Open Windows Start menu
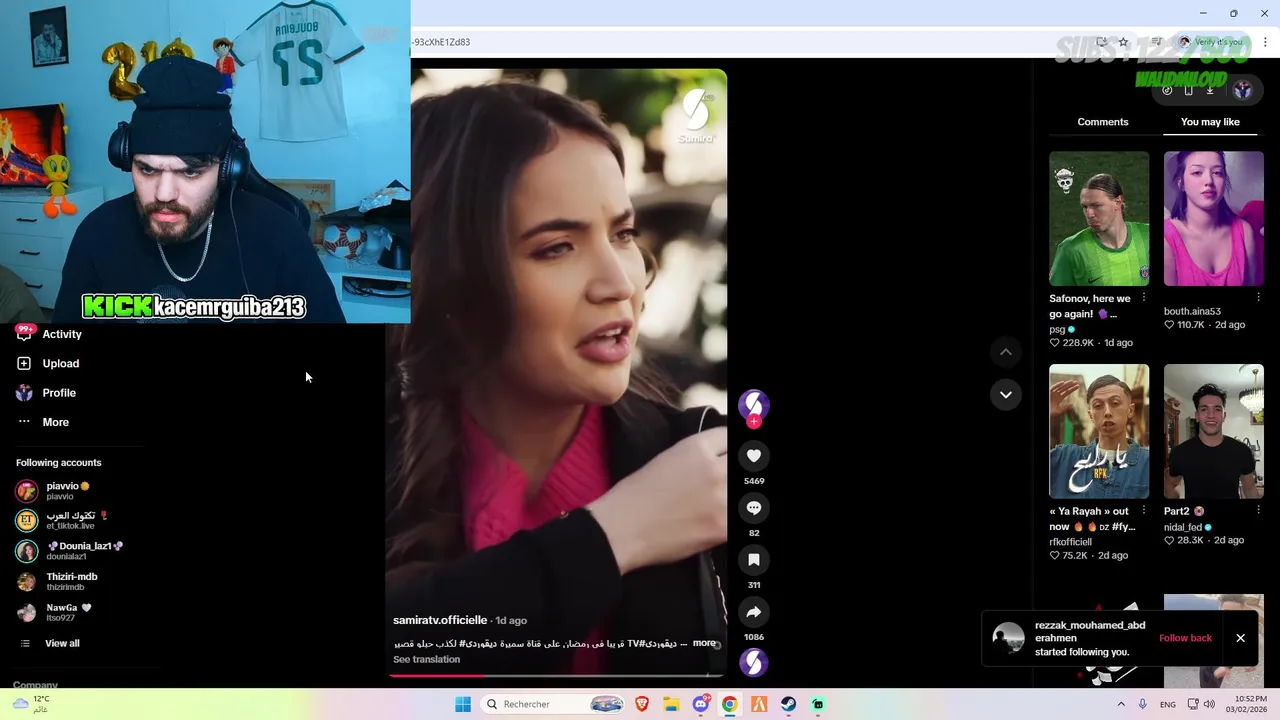Screen dimensions: 1280x720 pos(463,704)
